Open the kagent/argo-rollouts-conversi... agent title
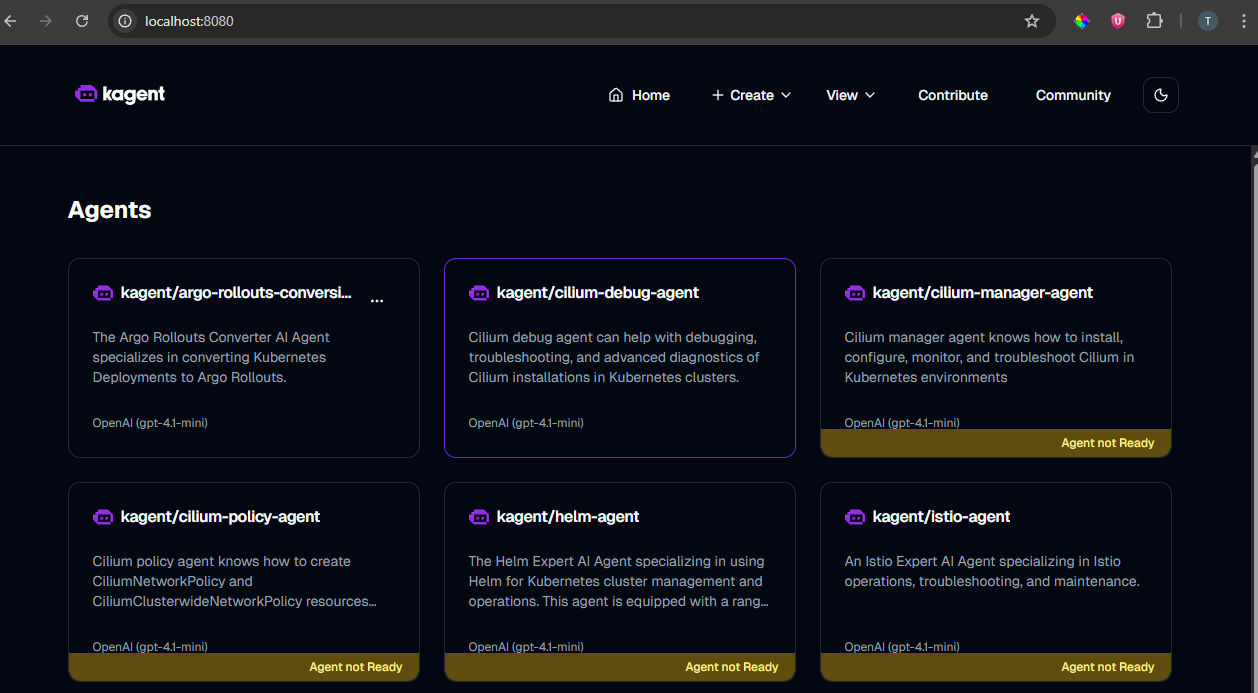 [236, 293]
